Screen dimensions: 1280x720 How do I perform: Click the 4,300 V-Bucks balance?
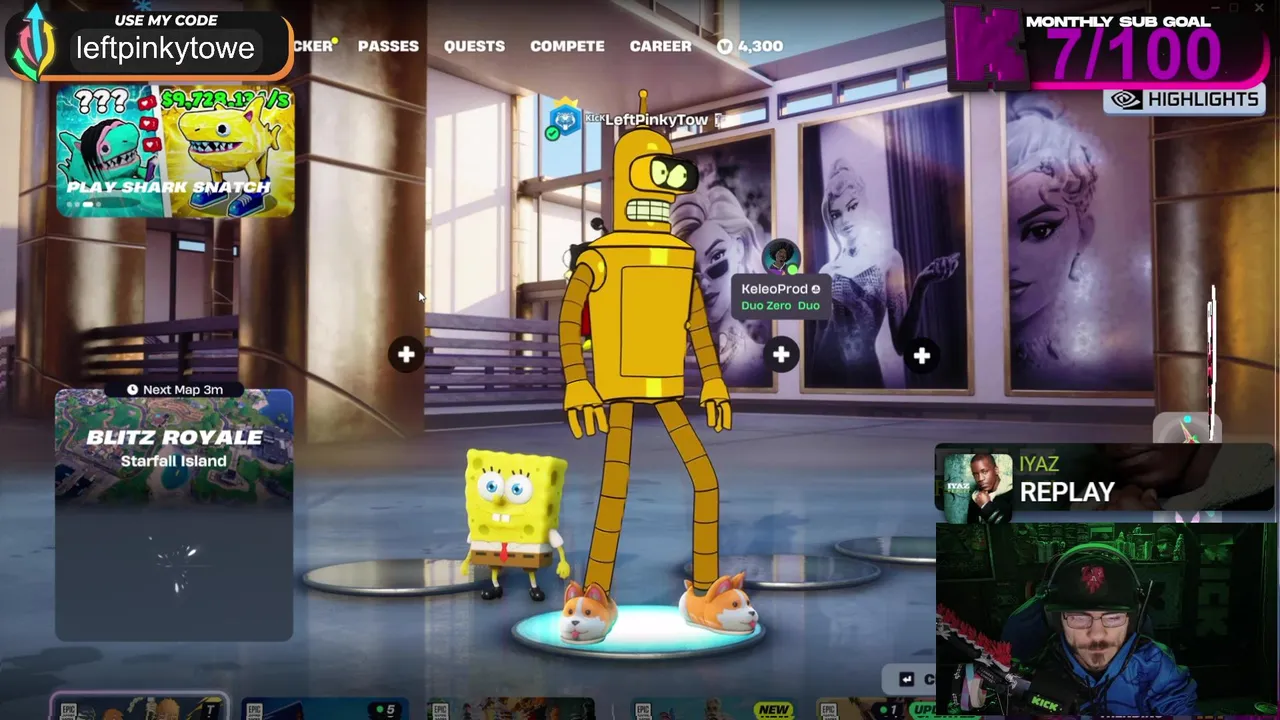pyautogui.click(x=760, y=46)
